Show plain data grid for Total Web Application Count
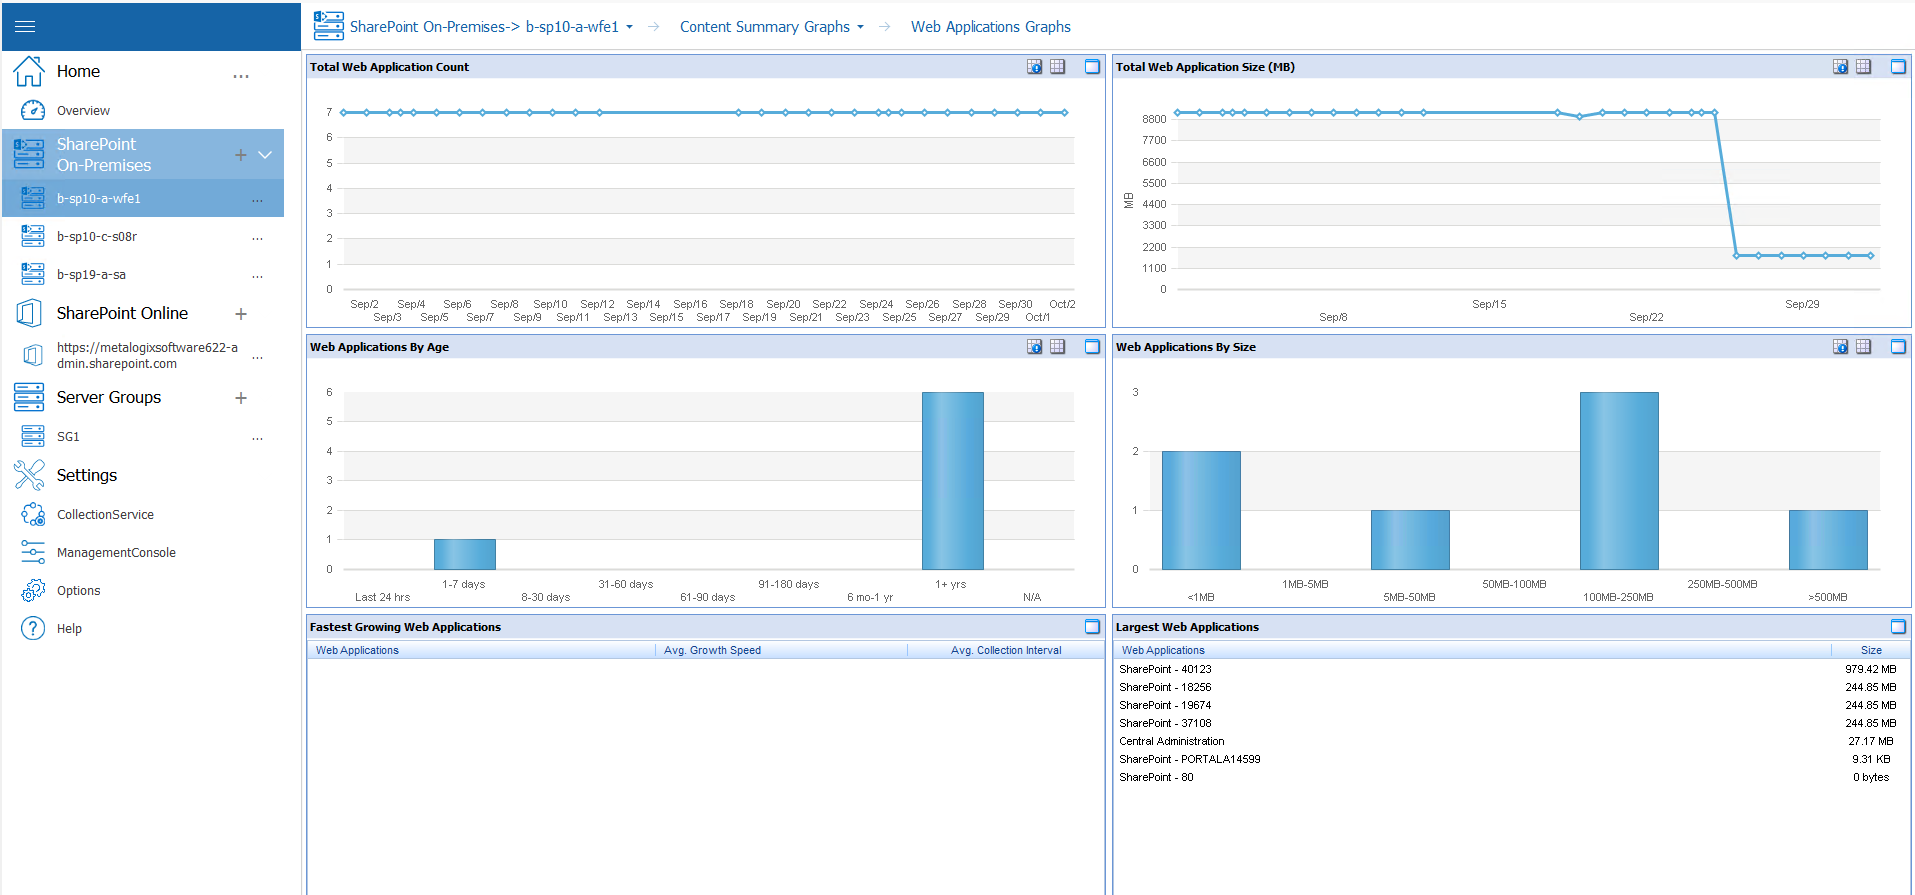Image resolution: width=1915 pixels, height=895 pixels. click(1058, 67)
